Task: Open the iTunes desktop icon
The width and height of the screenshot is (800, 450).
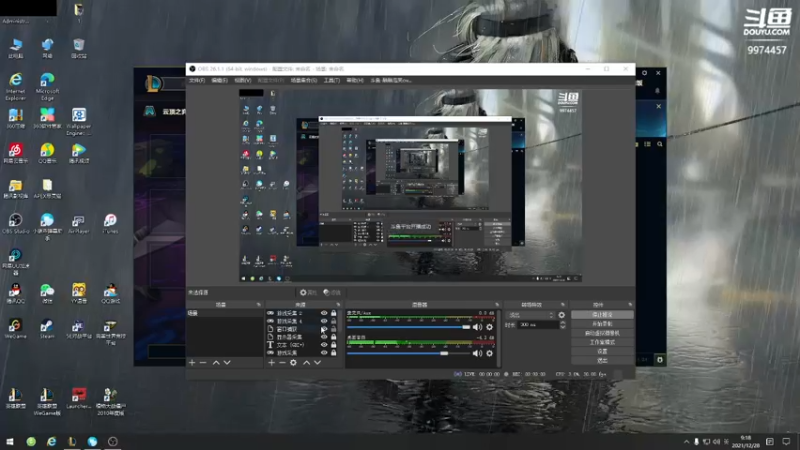Action: pyautogui.click(x=110, y=223)
